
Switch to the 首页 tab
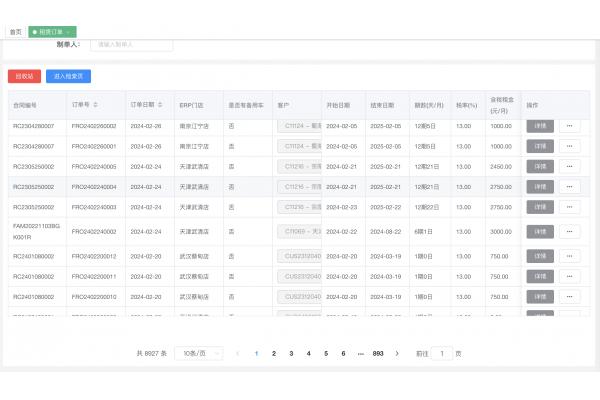pos(15,32)
